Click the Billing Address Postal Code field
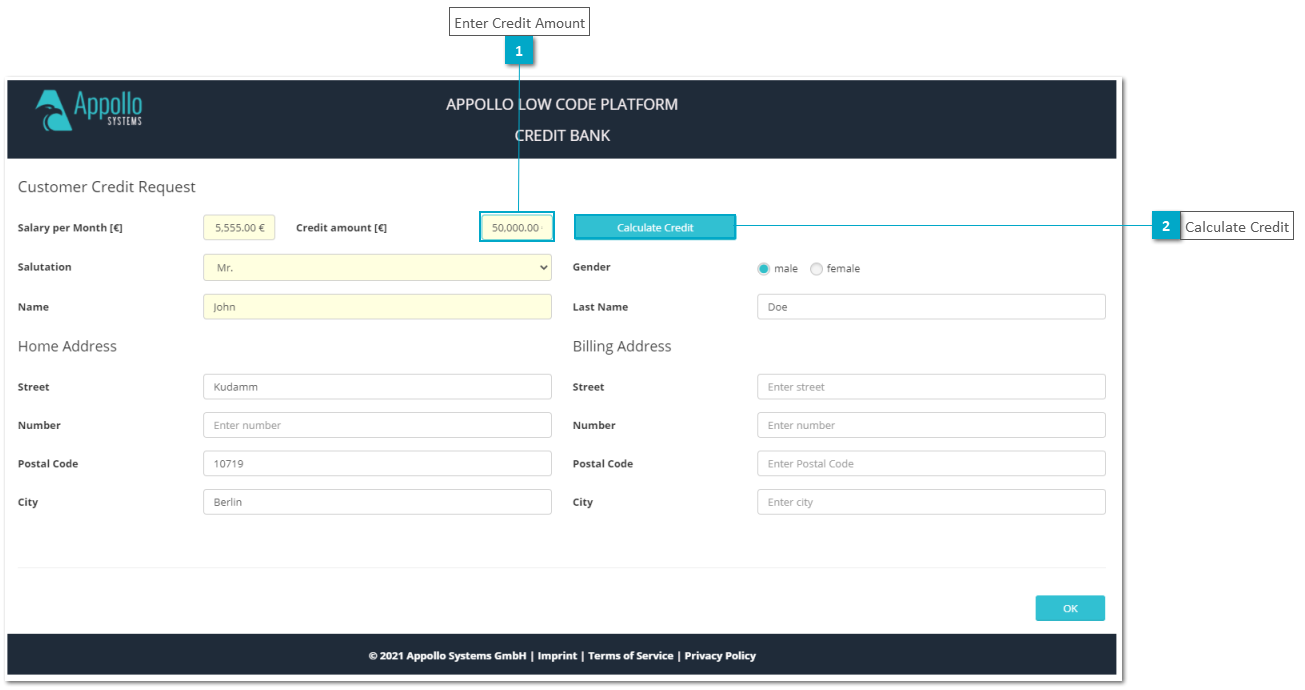This screenshot has height=690, width=1305. [x=931, y=464]
